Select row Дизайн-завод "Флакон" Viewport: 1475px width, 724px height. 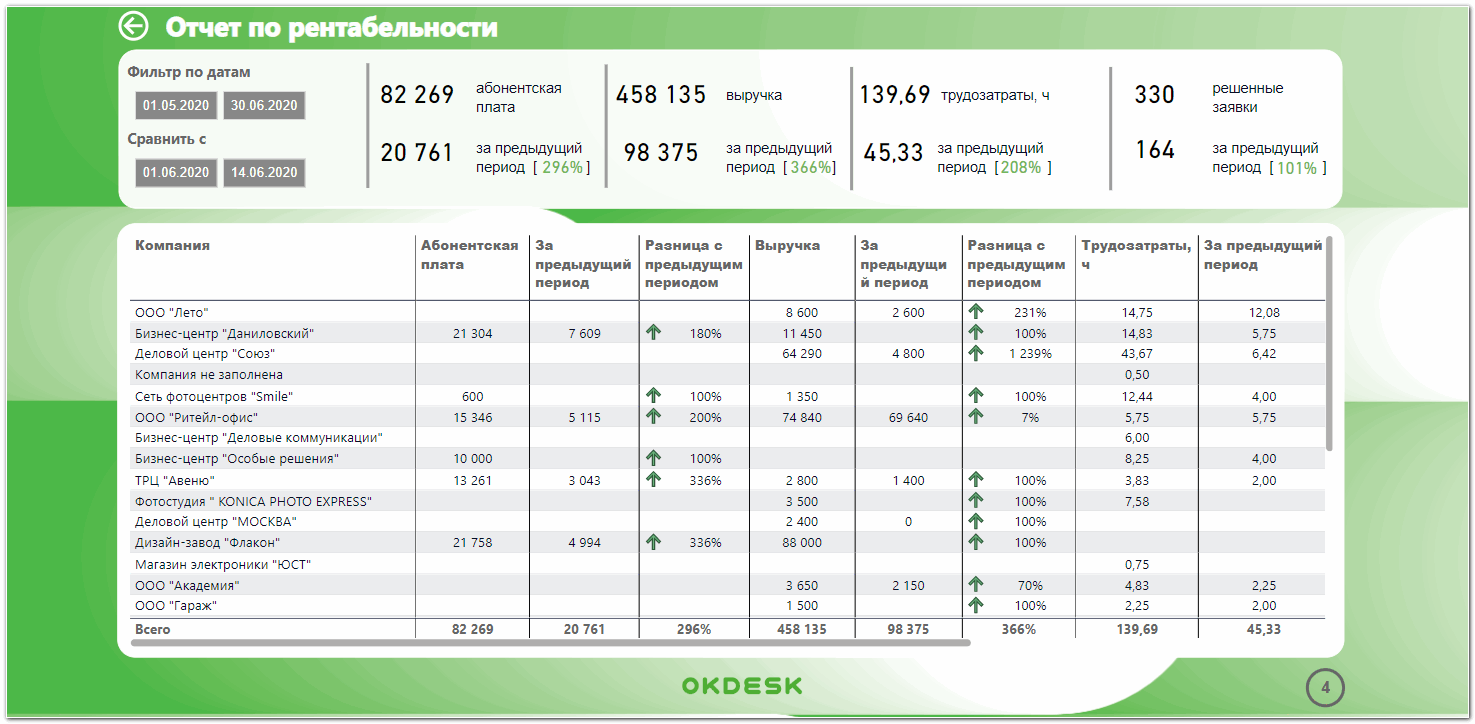(x=727, y=543)
